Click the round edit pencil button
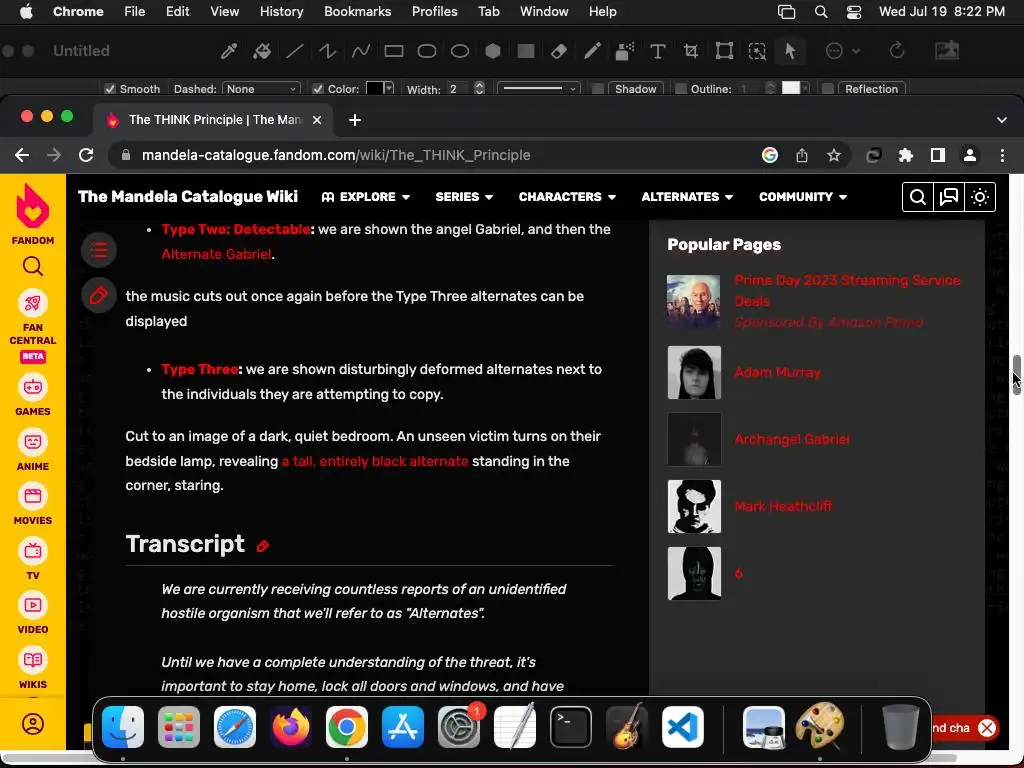The height and width of the screenshot is (768, 1024). (x=99, y=296)
